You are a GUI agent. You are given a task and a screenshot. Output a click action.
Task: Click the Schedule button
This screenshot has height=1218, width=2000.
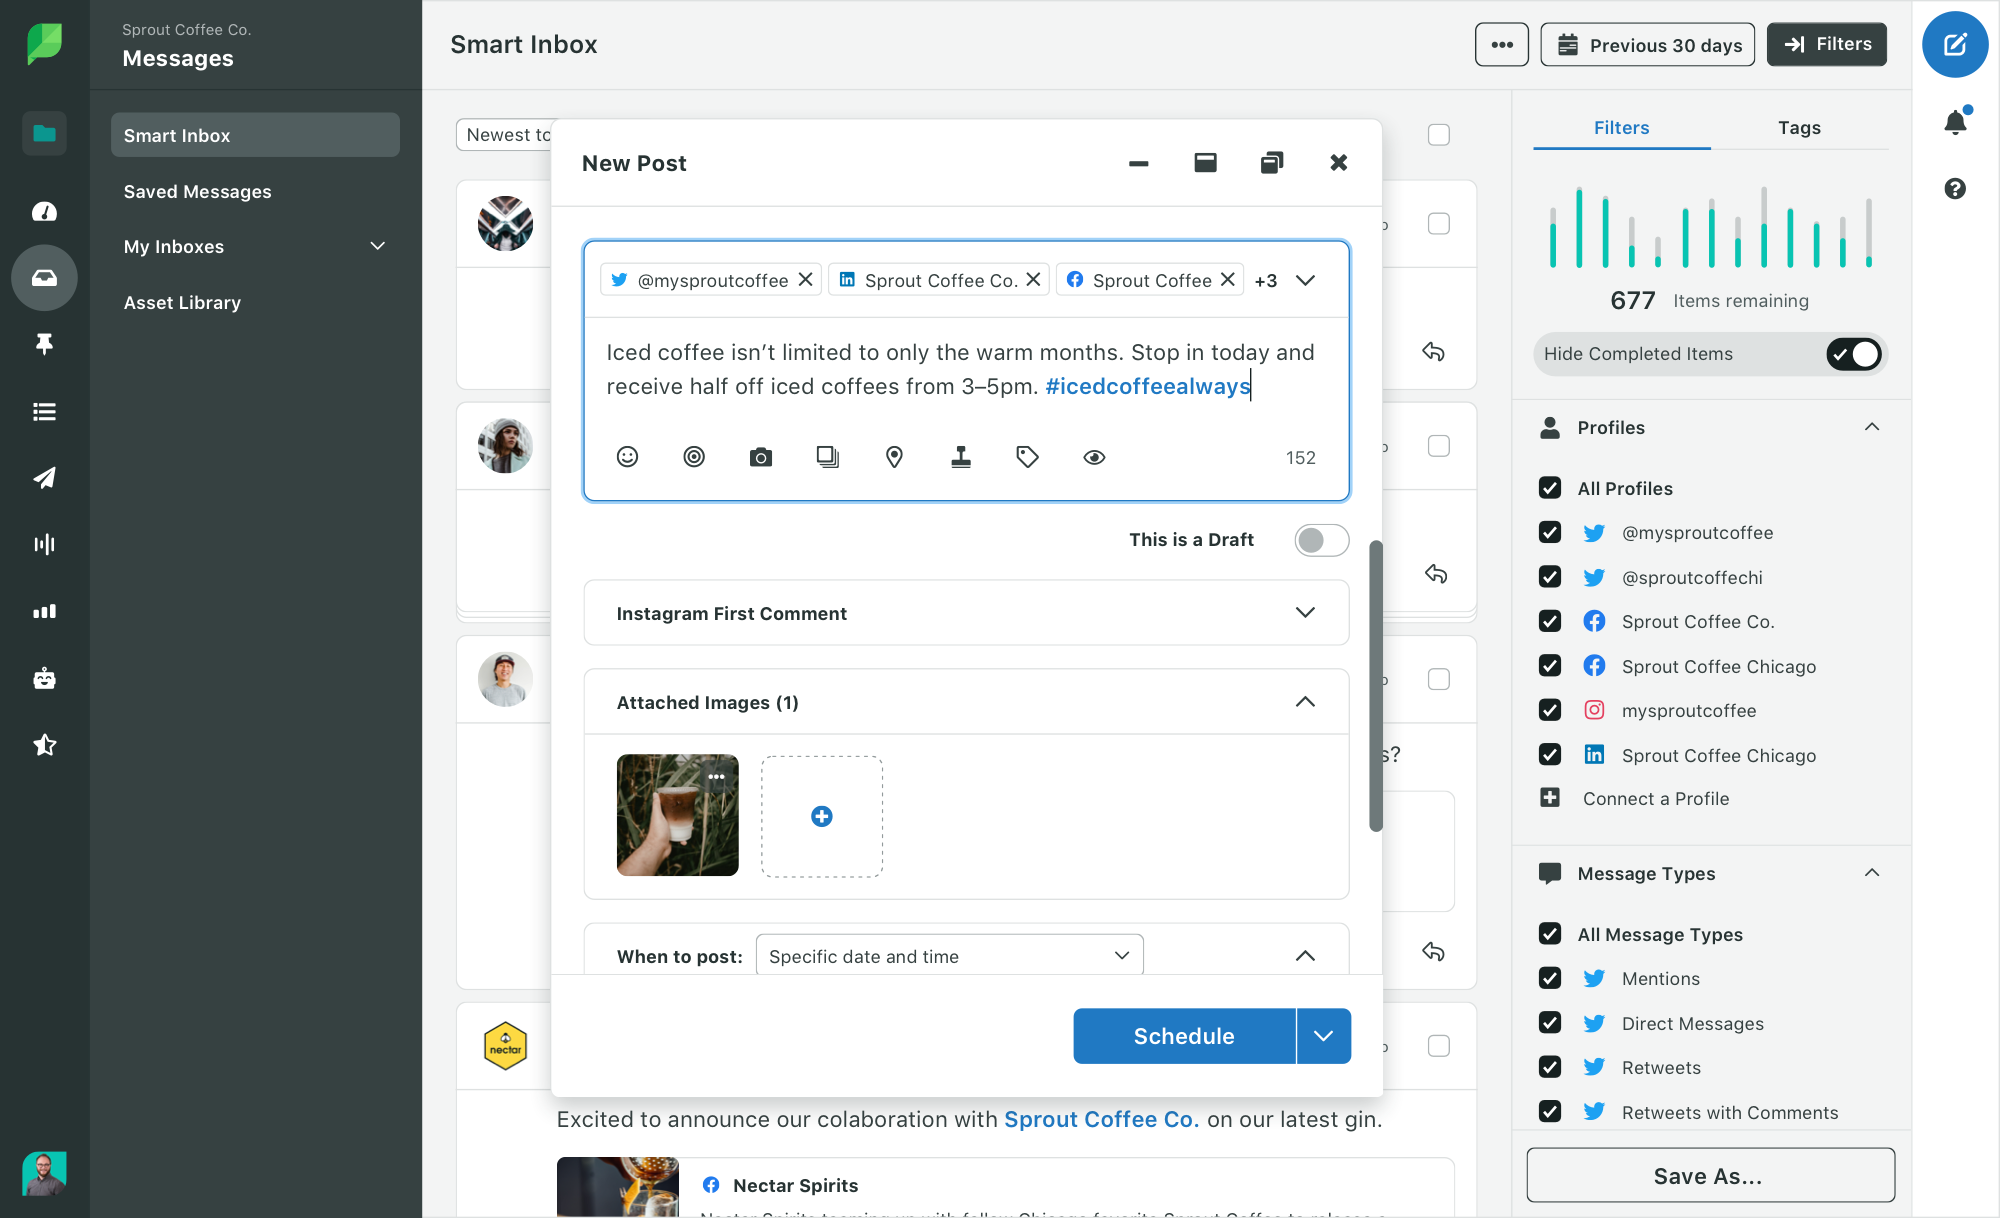click(x=1183, y=1036)
